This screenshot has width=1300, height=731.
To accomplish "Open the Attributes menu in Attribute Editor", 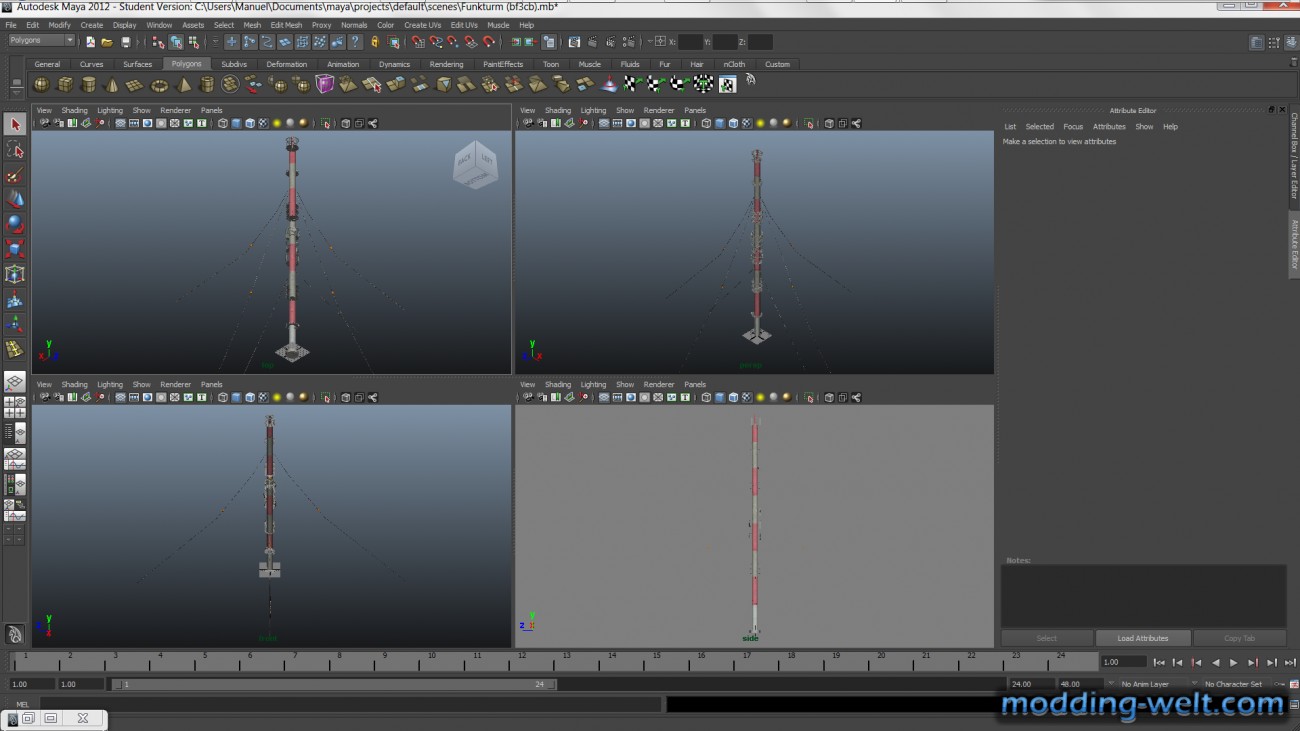I will tap(1109, 127).
